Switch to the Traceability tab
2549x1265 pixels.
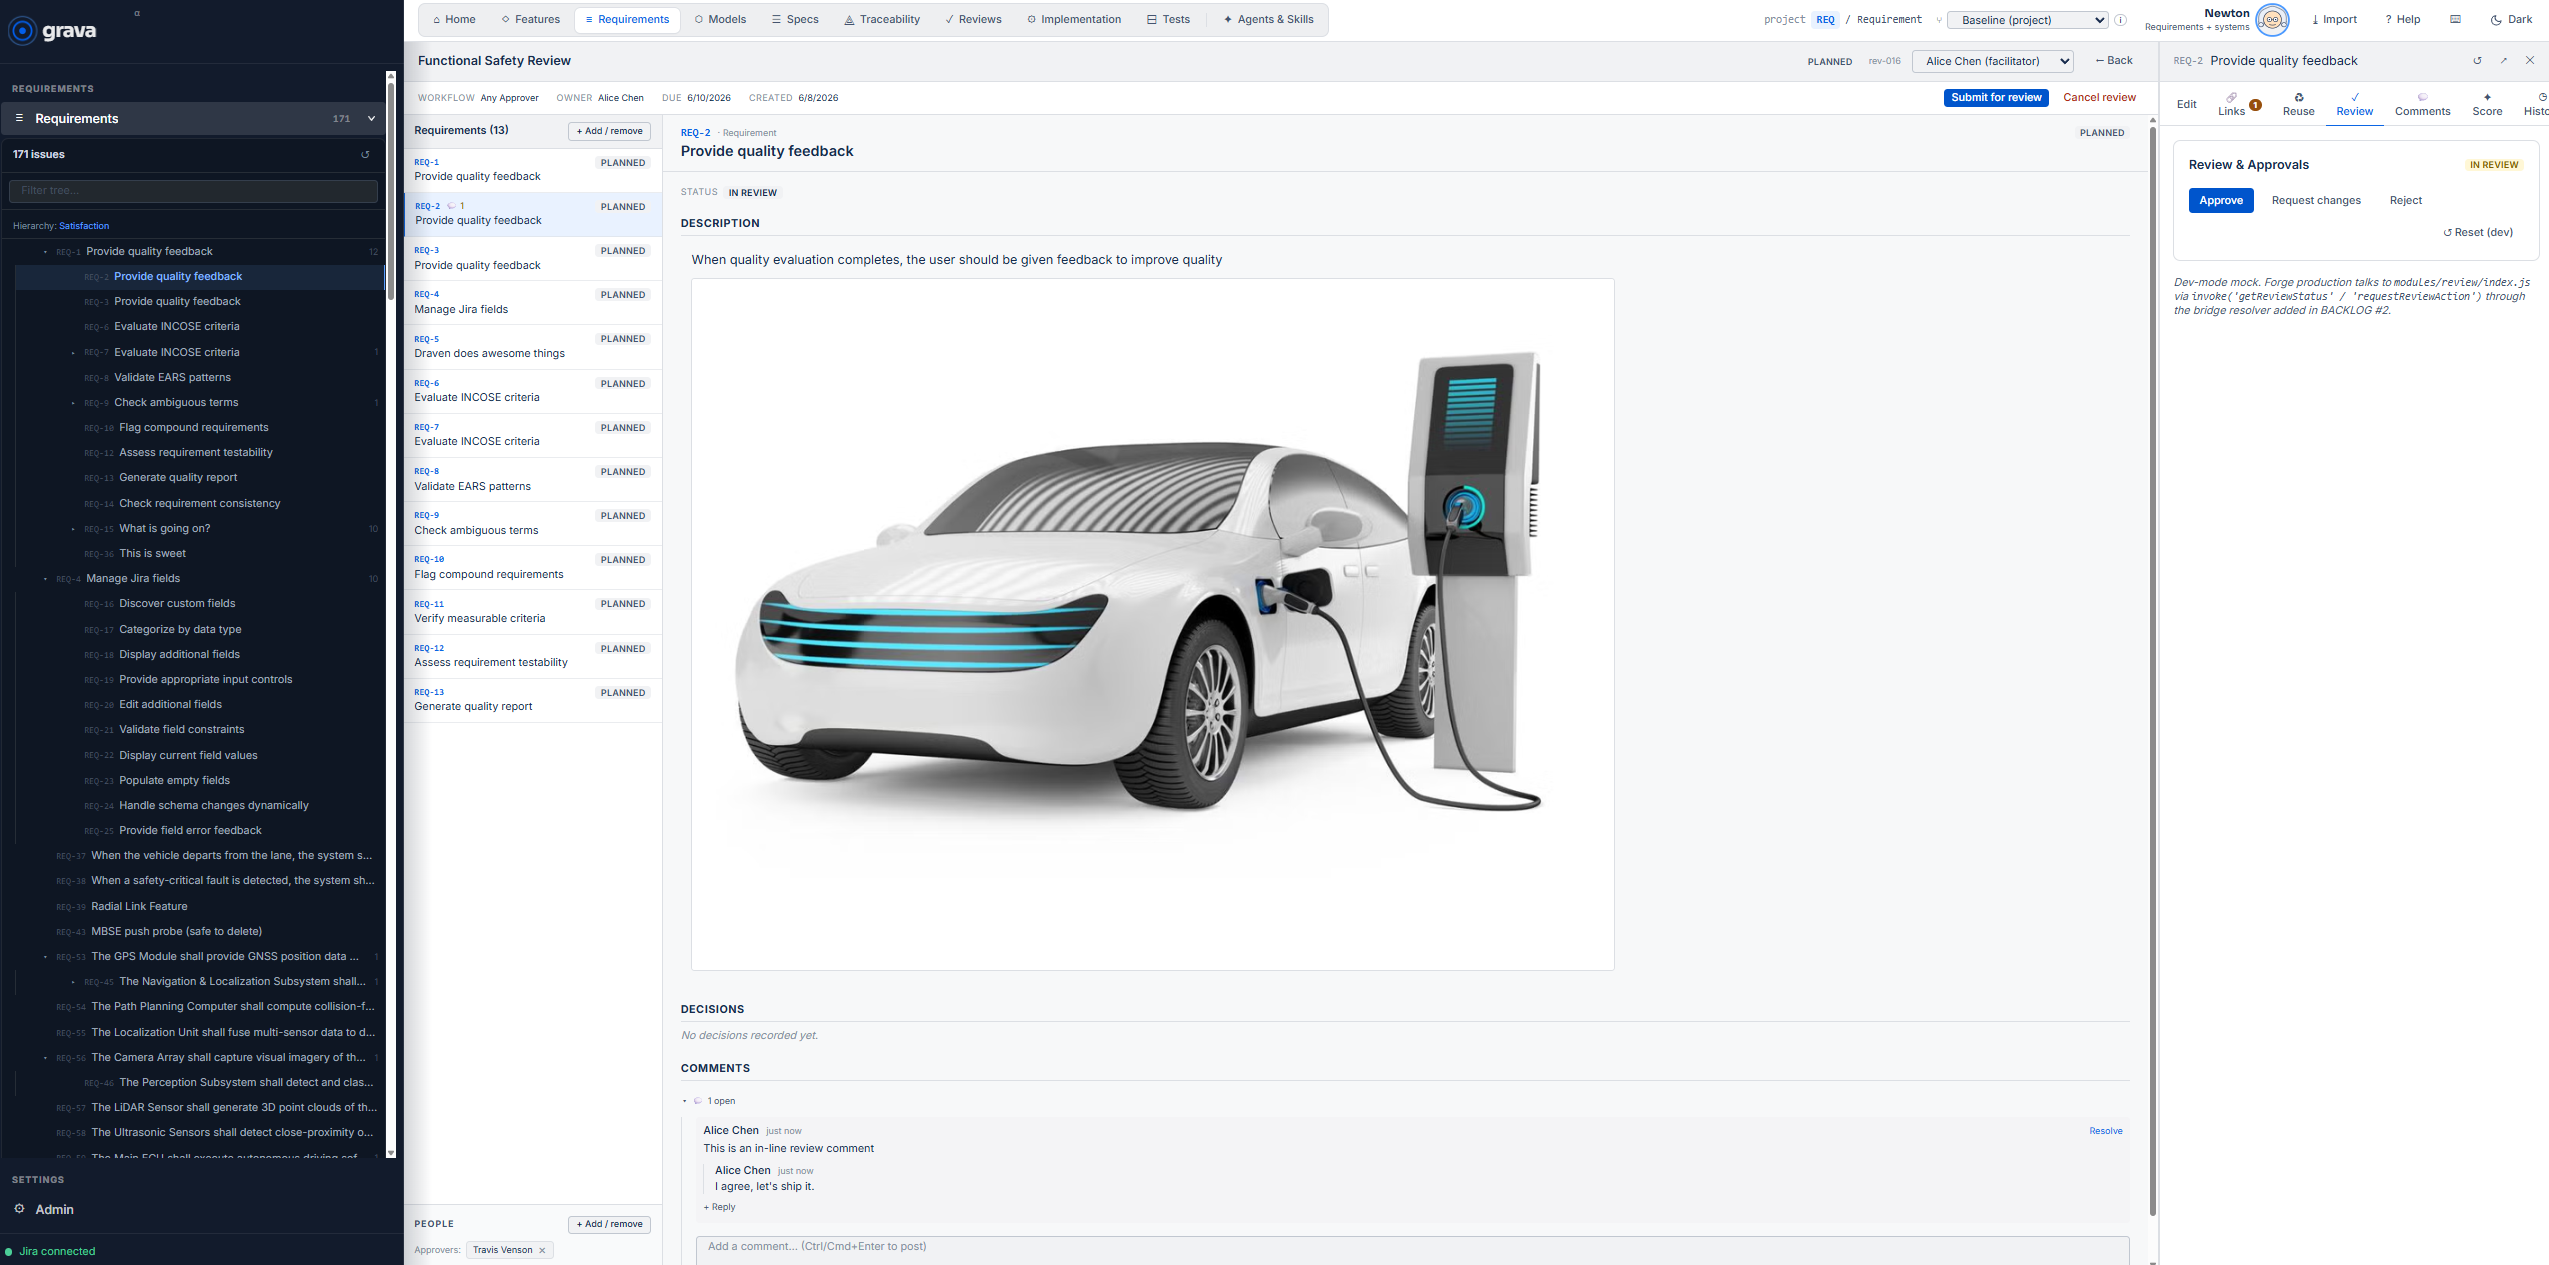882,20
